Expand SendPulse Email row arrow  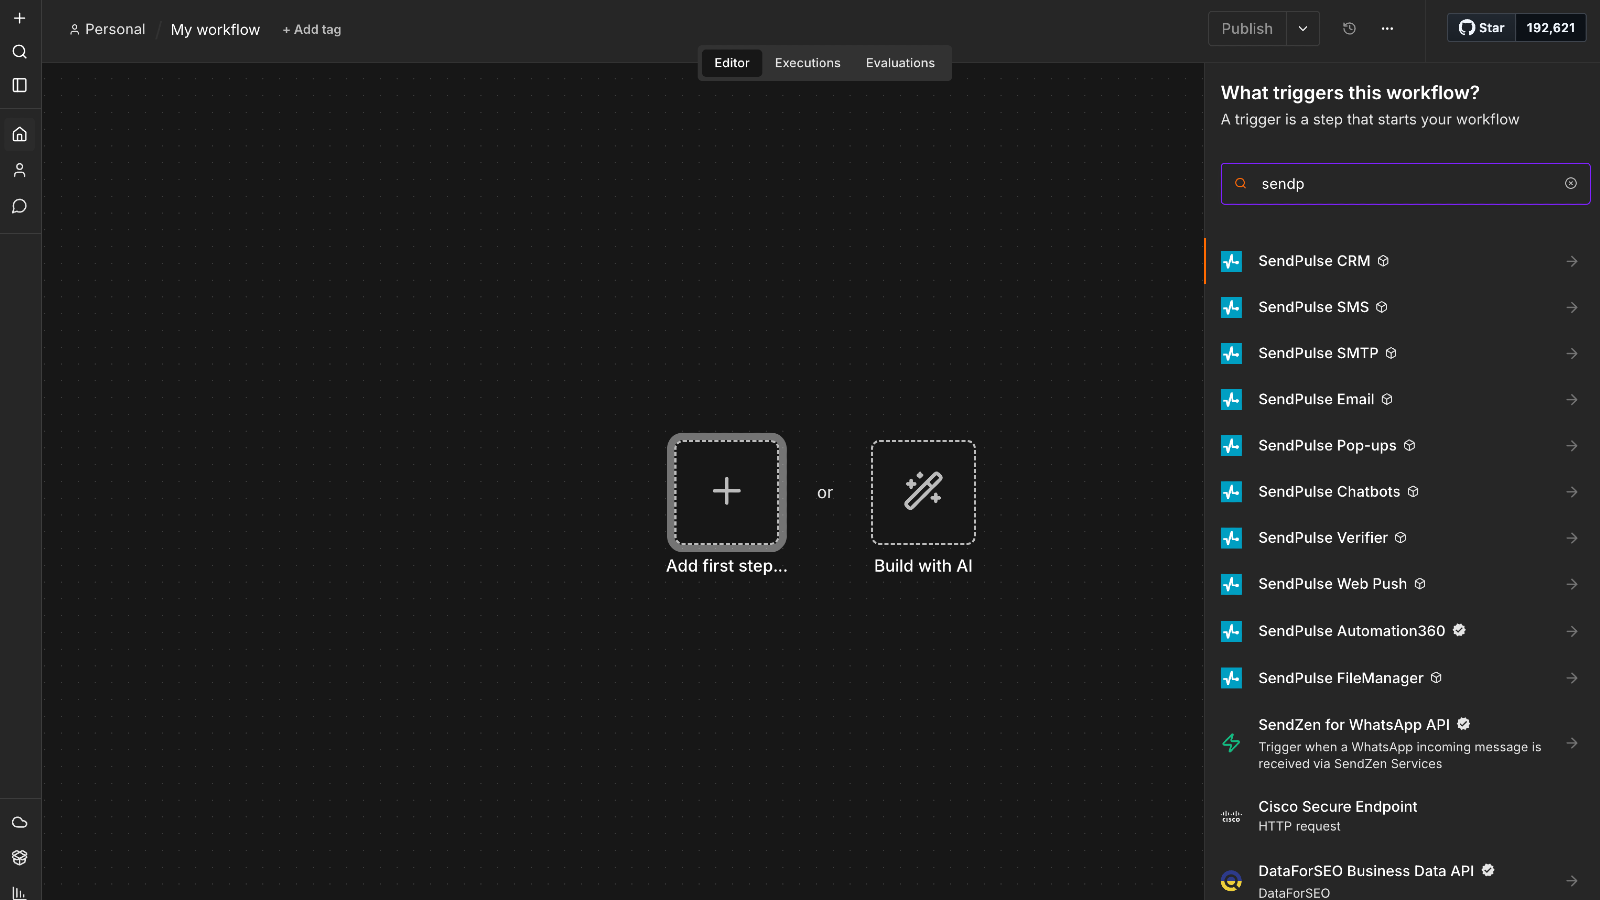[1572, 399]
